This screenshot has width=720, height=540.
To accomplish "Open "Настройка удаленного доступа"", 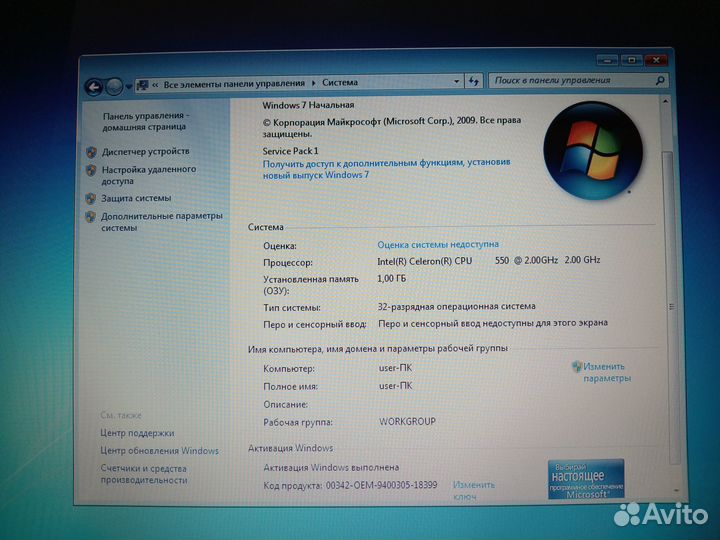I will pyautogui.click(x=149, y=175).
